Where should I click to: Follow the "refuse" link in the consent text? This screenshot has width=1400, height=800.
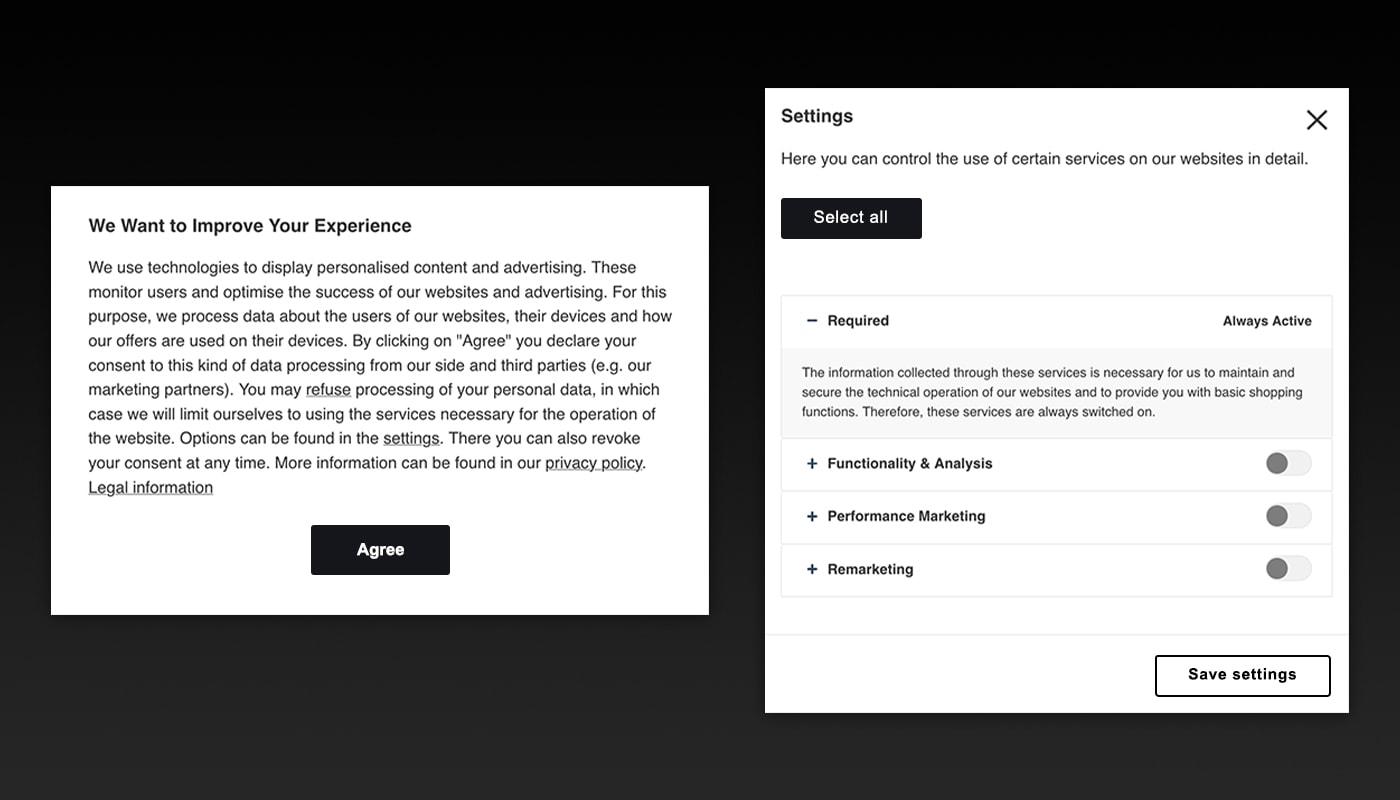(x=328, y=390)
